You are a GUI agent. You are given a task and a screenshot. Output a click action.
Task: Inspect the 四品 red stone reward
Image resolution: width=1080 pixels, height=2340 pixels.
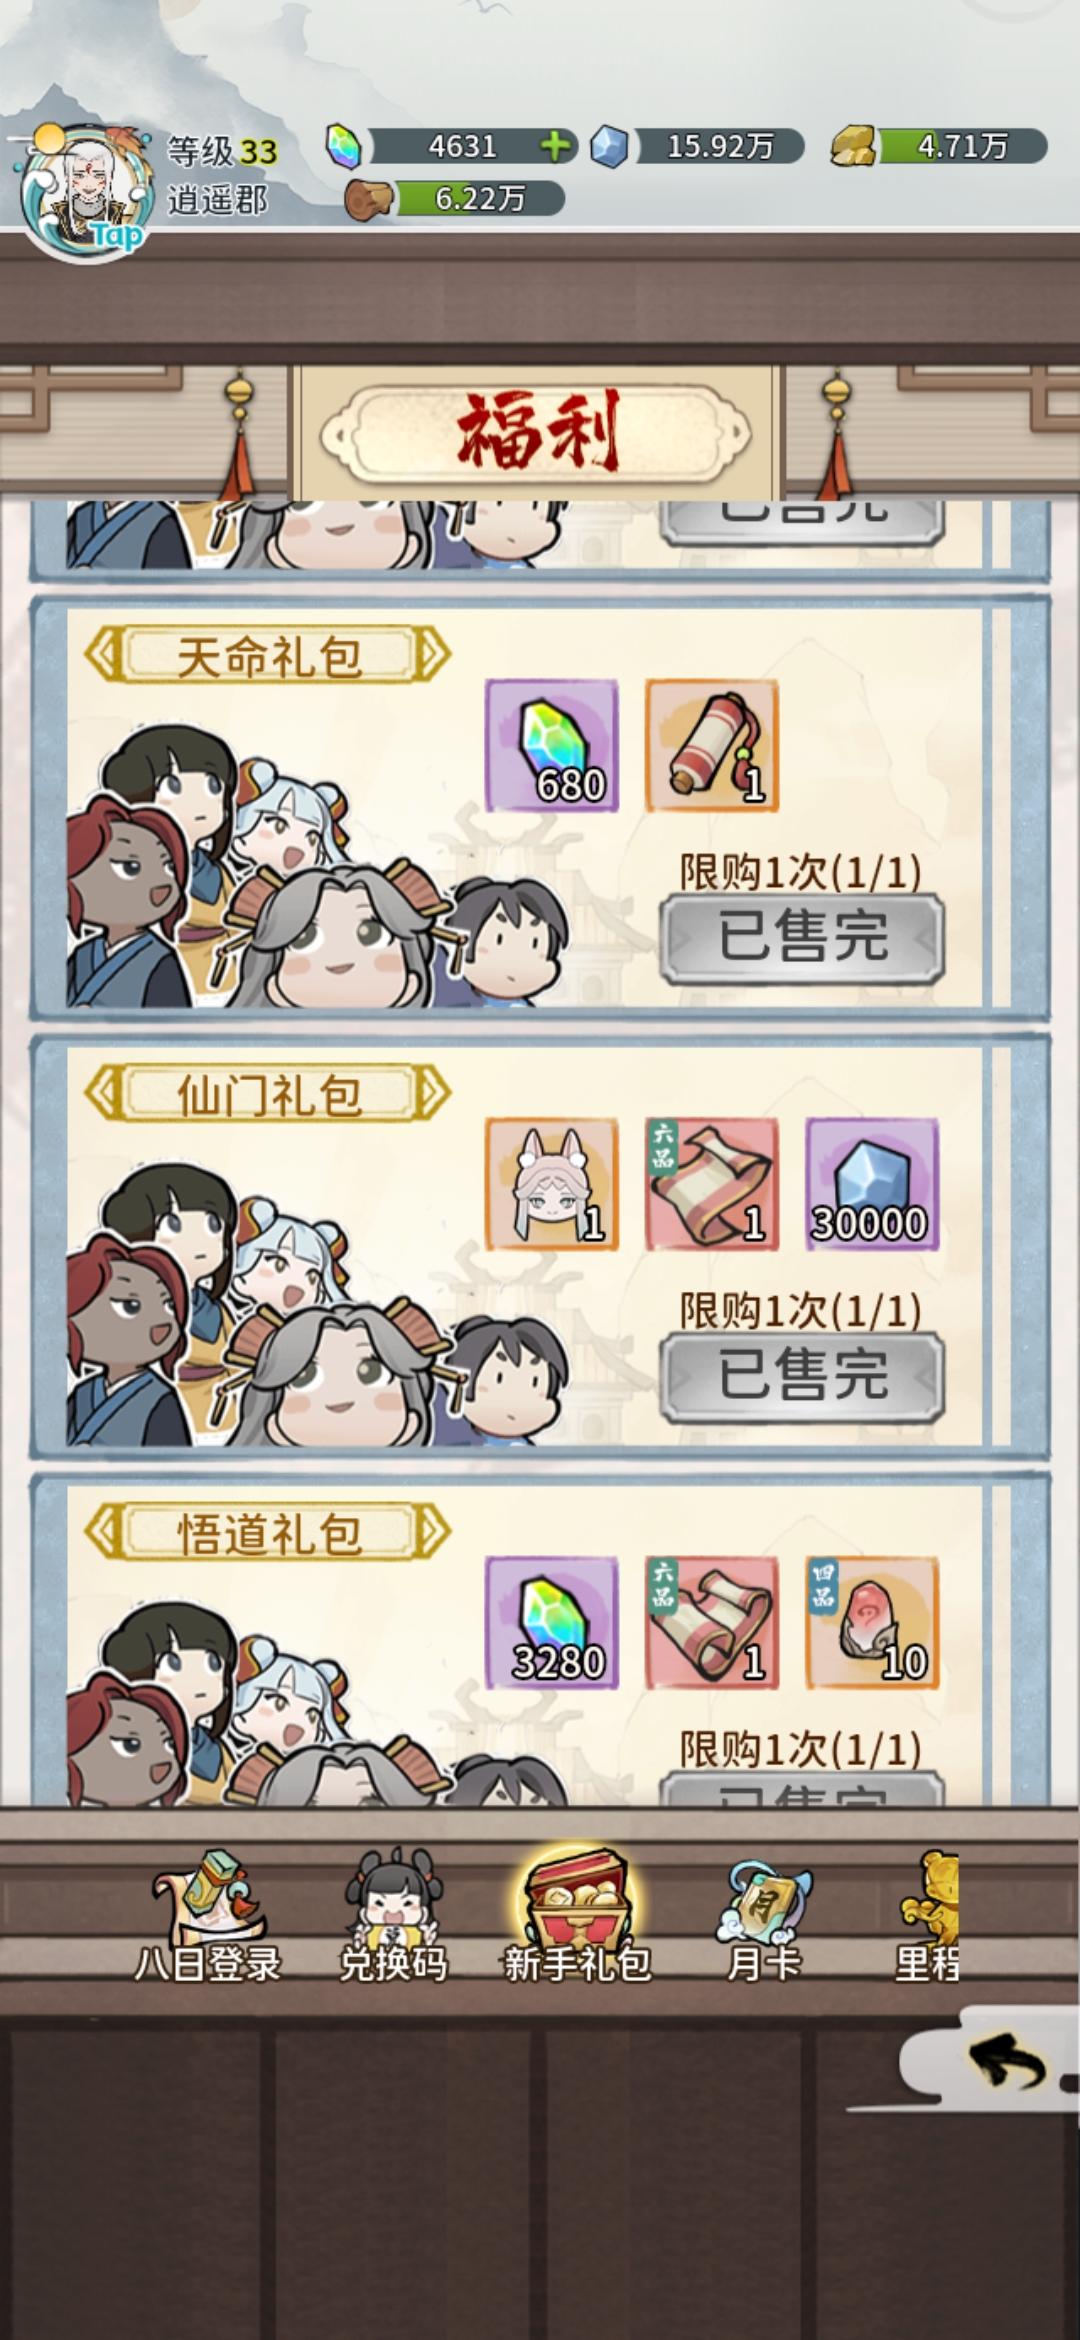coord(872,1622)
